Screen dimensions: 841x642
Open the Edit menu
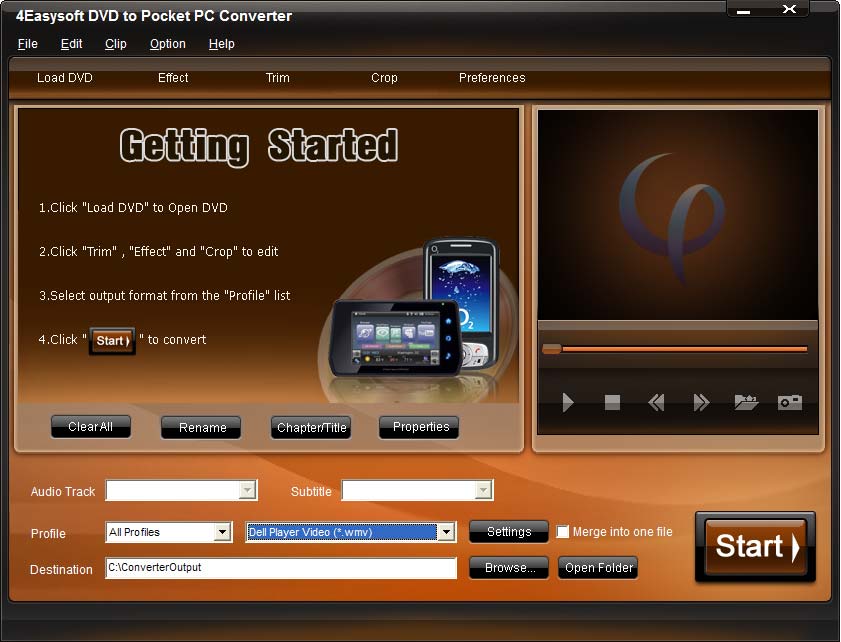point(71,44)
